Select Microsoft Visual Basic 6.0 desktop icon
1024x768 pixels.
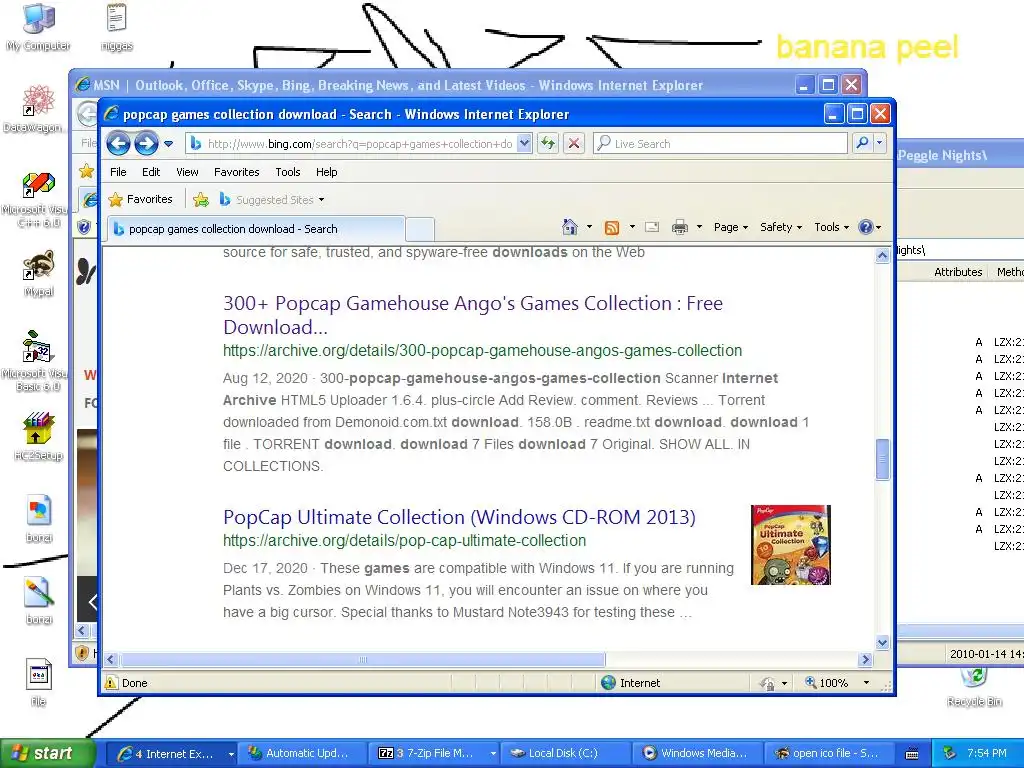pos(37,360)
